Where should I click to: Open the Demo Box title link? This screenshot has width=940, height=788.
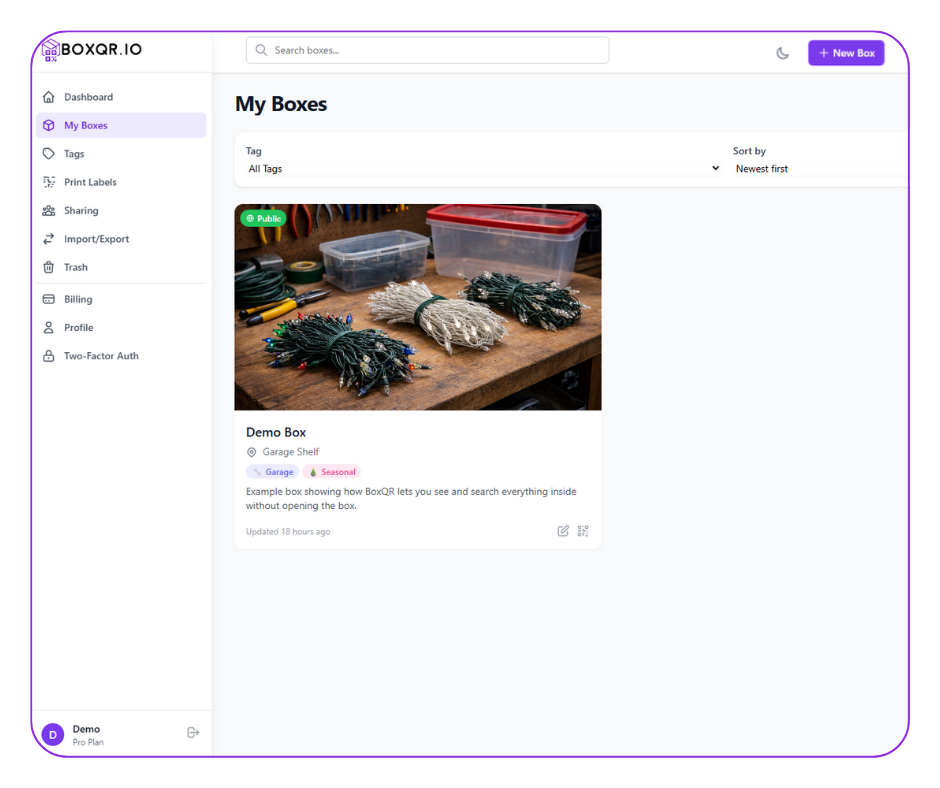click(276, 432)
